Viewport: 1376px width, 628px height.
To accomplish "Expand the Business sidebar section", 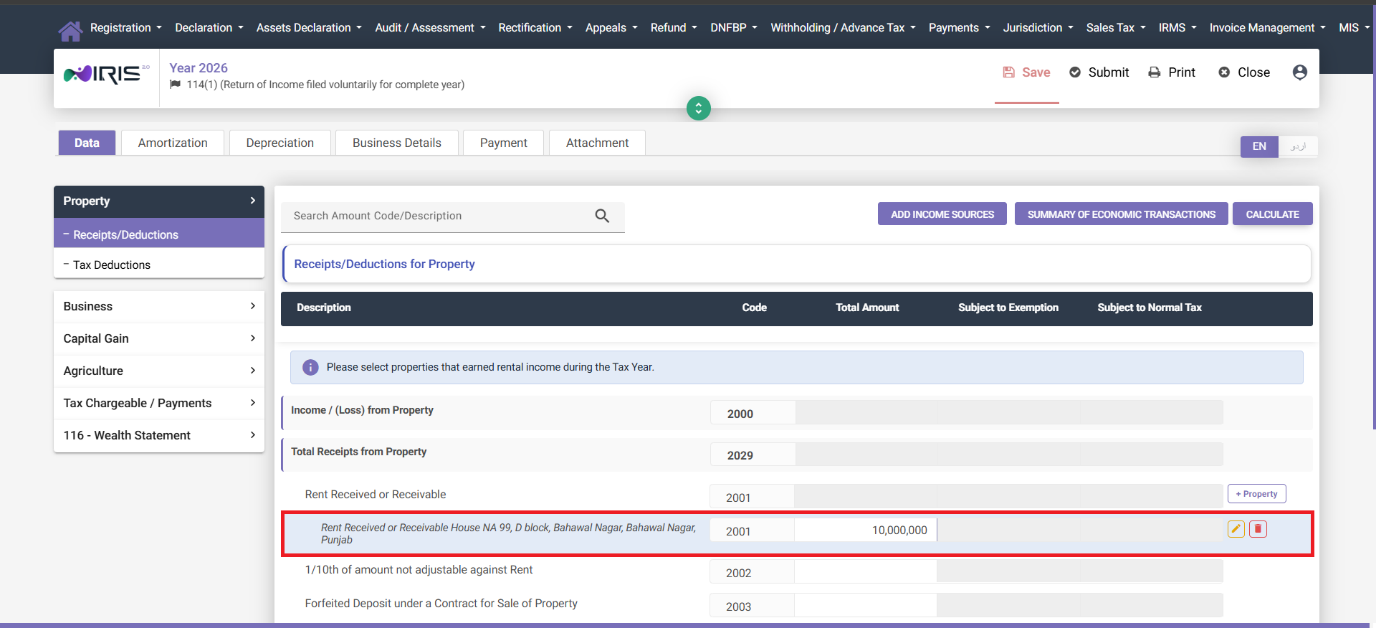I will [159, 306].
